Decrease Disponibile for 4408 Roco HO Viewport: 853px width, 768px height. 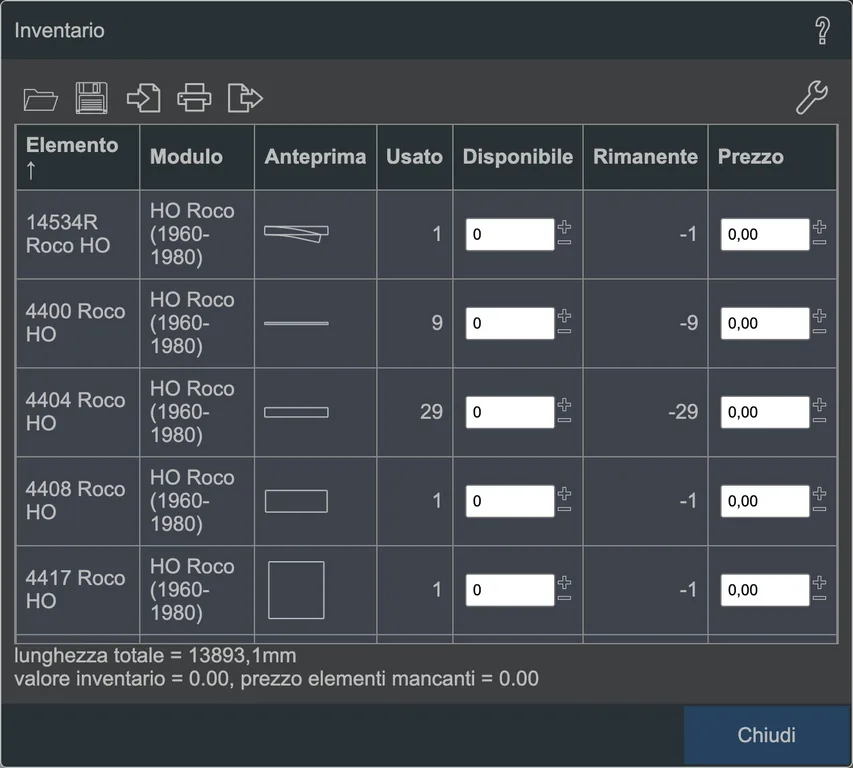pos(564,509)
